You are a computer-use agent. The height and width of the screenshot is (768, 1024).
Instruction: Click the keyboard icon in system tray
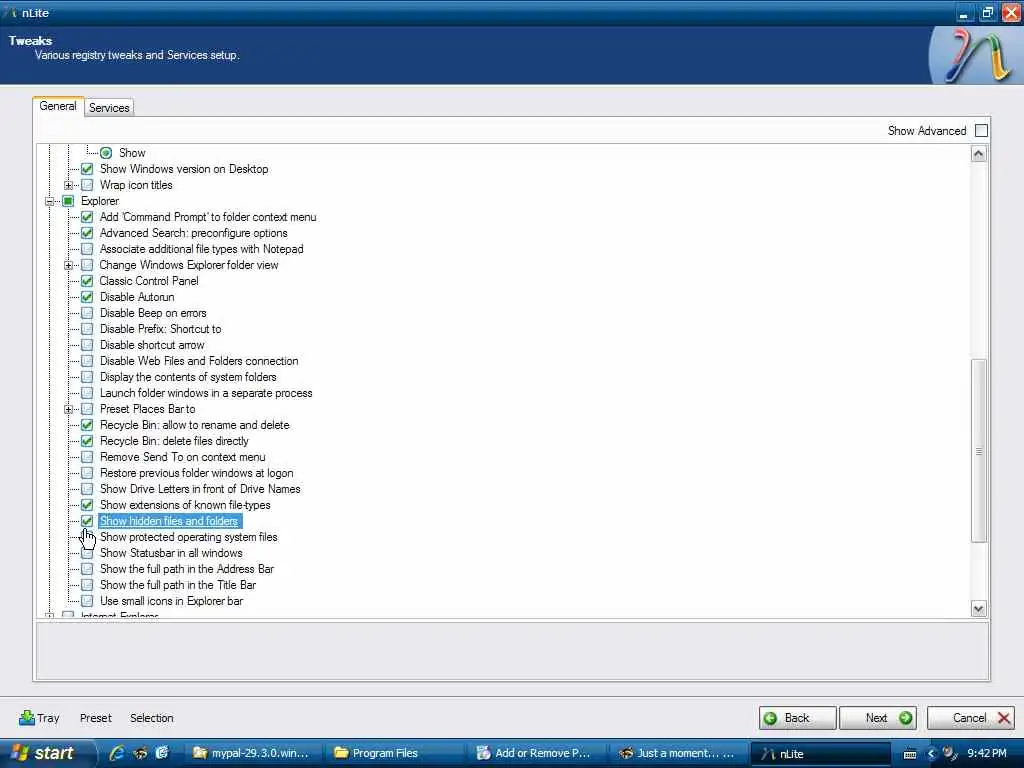(x=910, y=754)
